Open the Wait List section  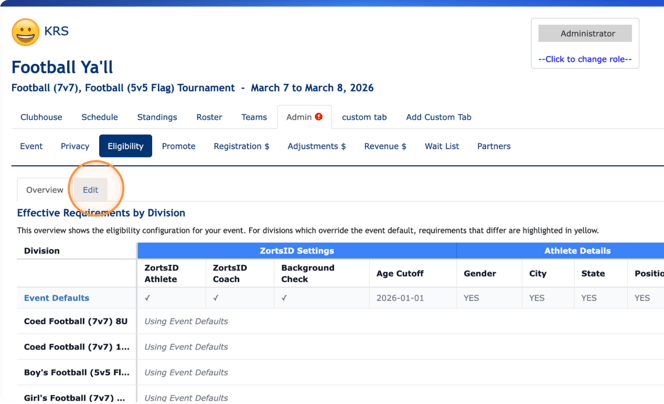pos(441,146)
